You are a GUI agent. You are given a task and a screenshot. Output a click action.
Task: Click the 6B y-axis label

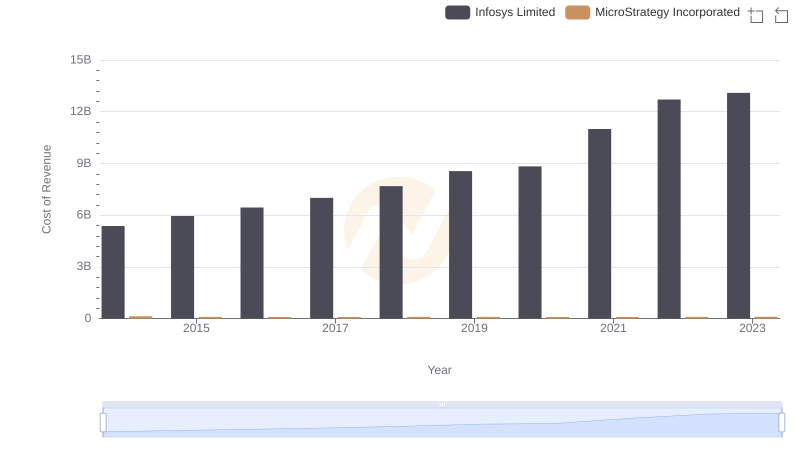84,215
